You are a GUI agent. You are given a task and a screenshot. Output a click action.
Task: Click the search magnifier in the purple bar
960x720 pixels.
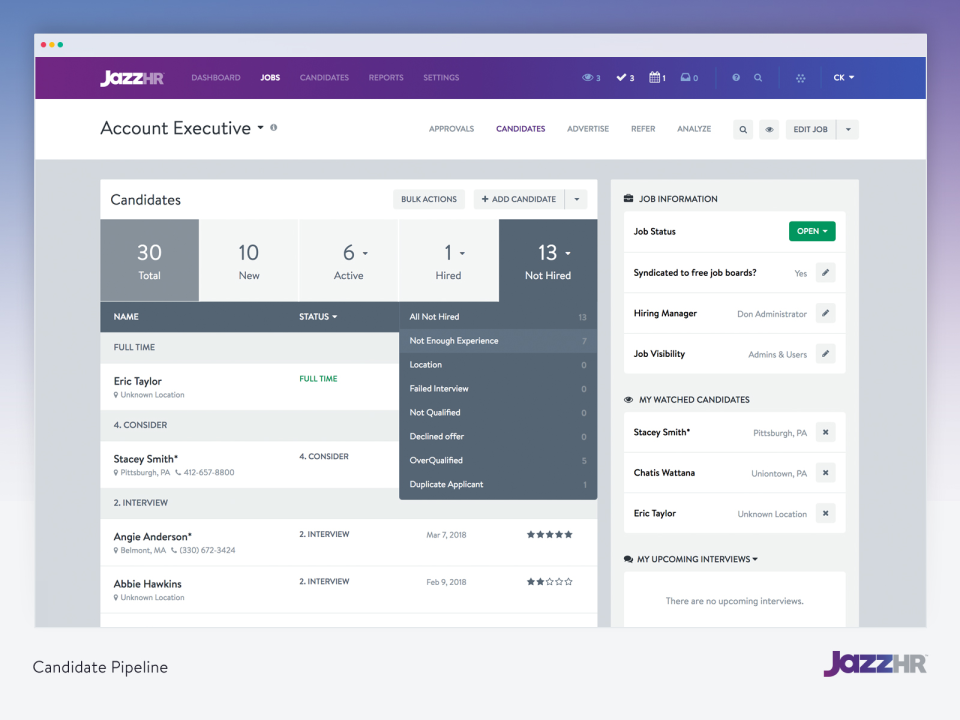tap(758, 77)
